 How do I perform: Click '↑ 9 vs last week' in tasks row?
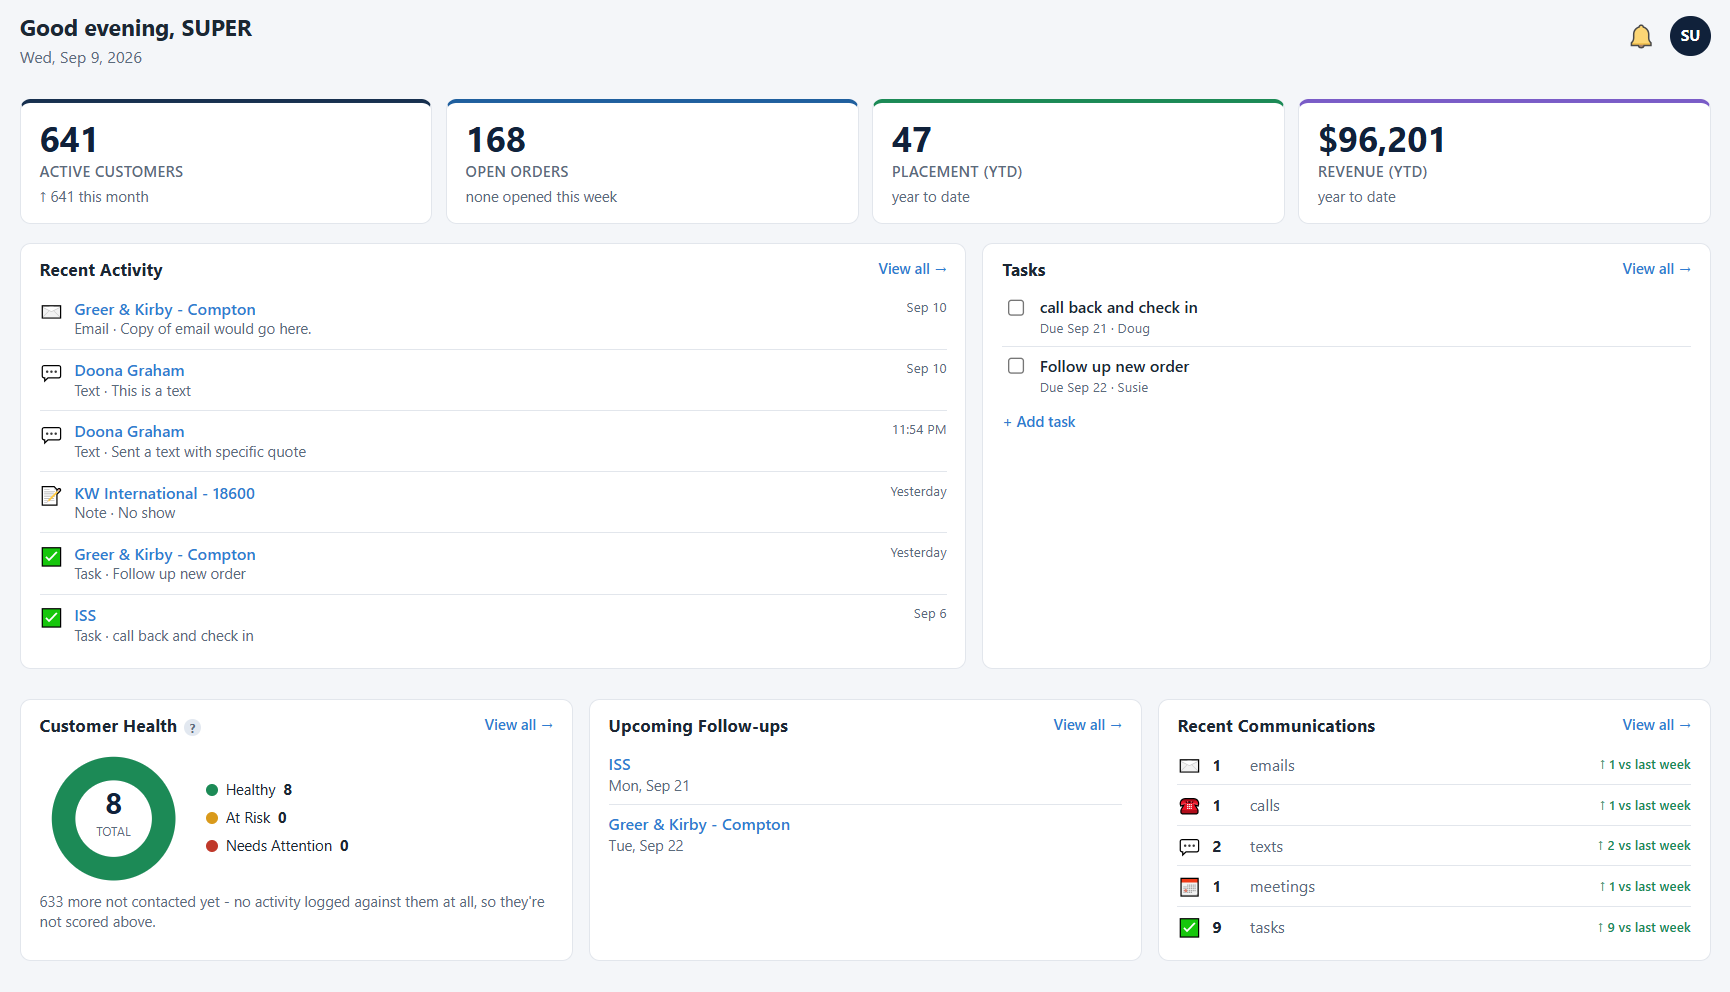point(1644,928)
